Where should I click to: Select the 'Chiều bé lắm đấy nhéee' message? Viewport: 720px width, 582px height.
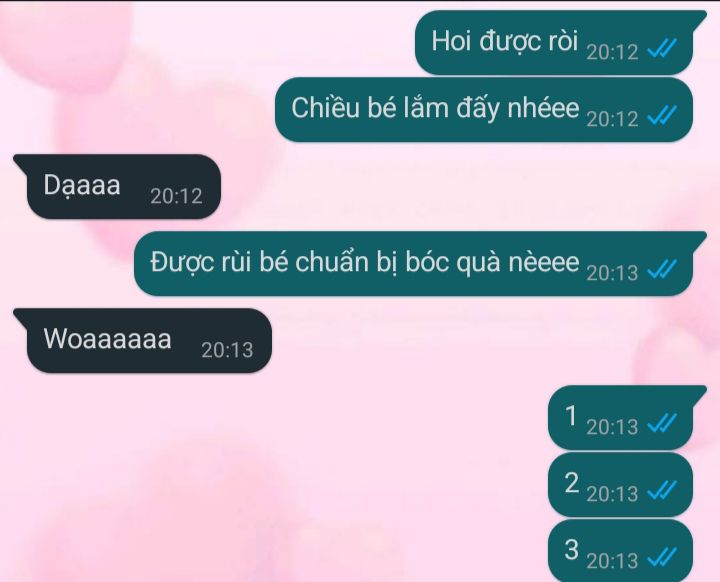tap(484, 110)
